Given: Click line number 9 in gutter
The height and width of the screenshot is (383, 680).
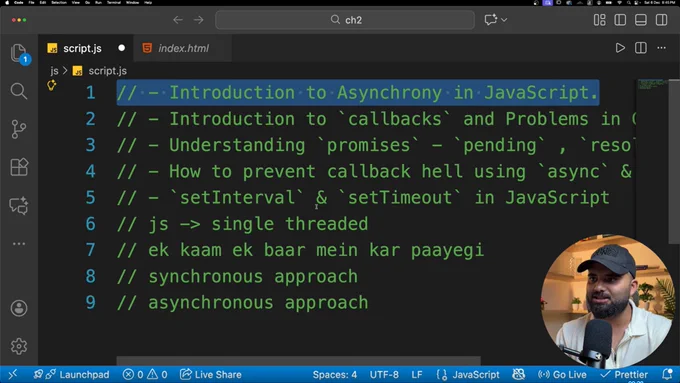Looking at the screenshot, I should [90, 303].
